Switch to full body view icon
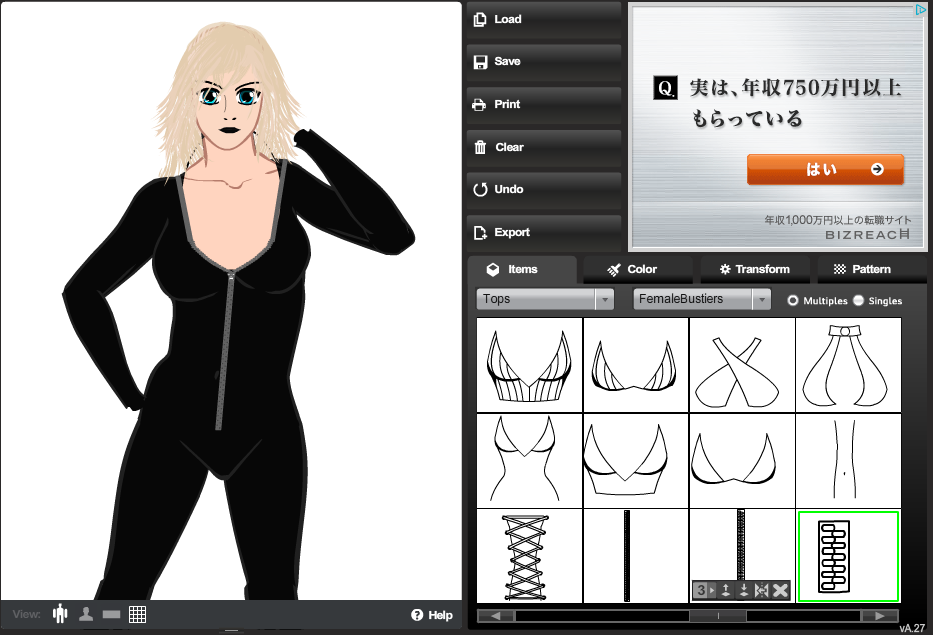The width and height of the screenshot is (934, 636). pos(60,614)
